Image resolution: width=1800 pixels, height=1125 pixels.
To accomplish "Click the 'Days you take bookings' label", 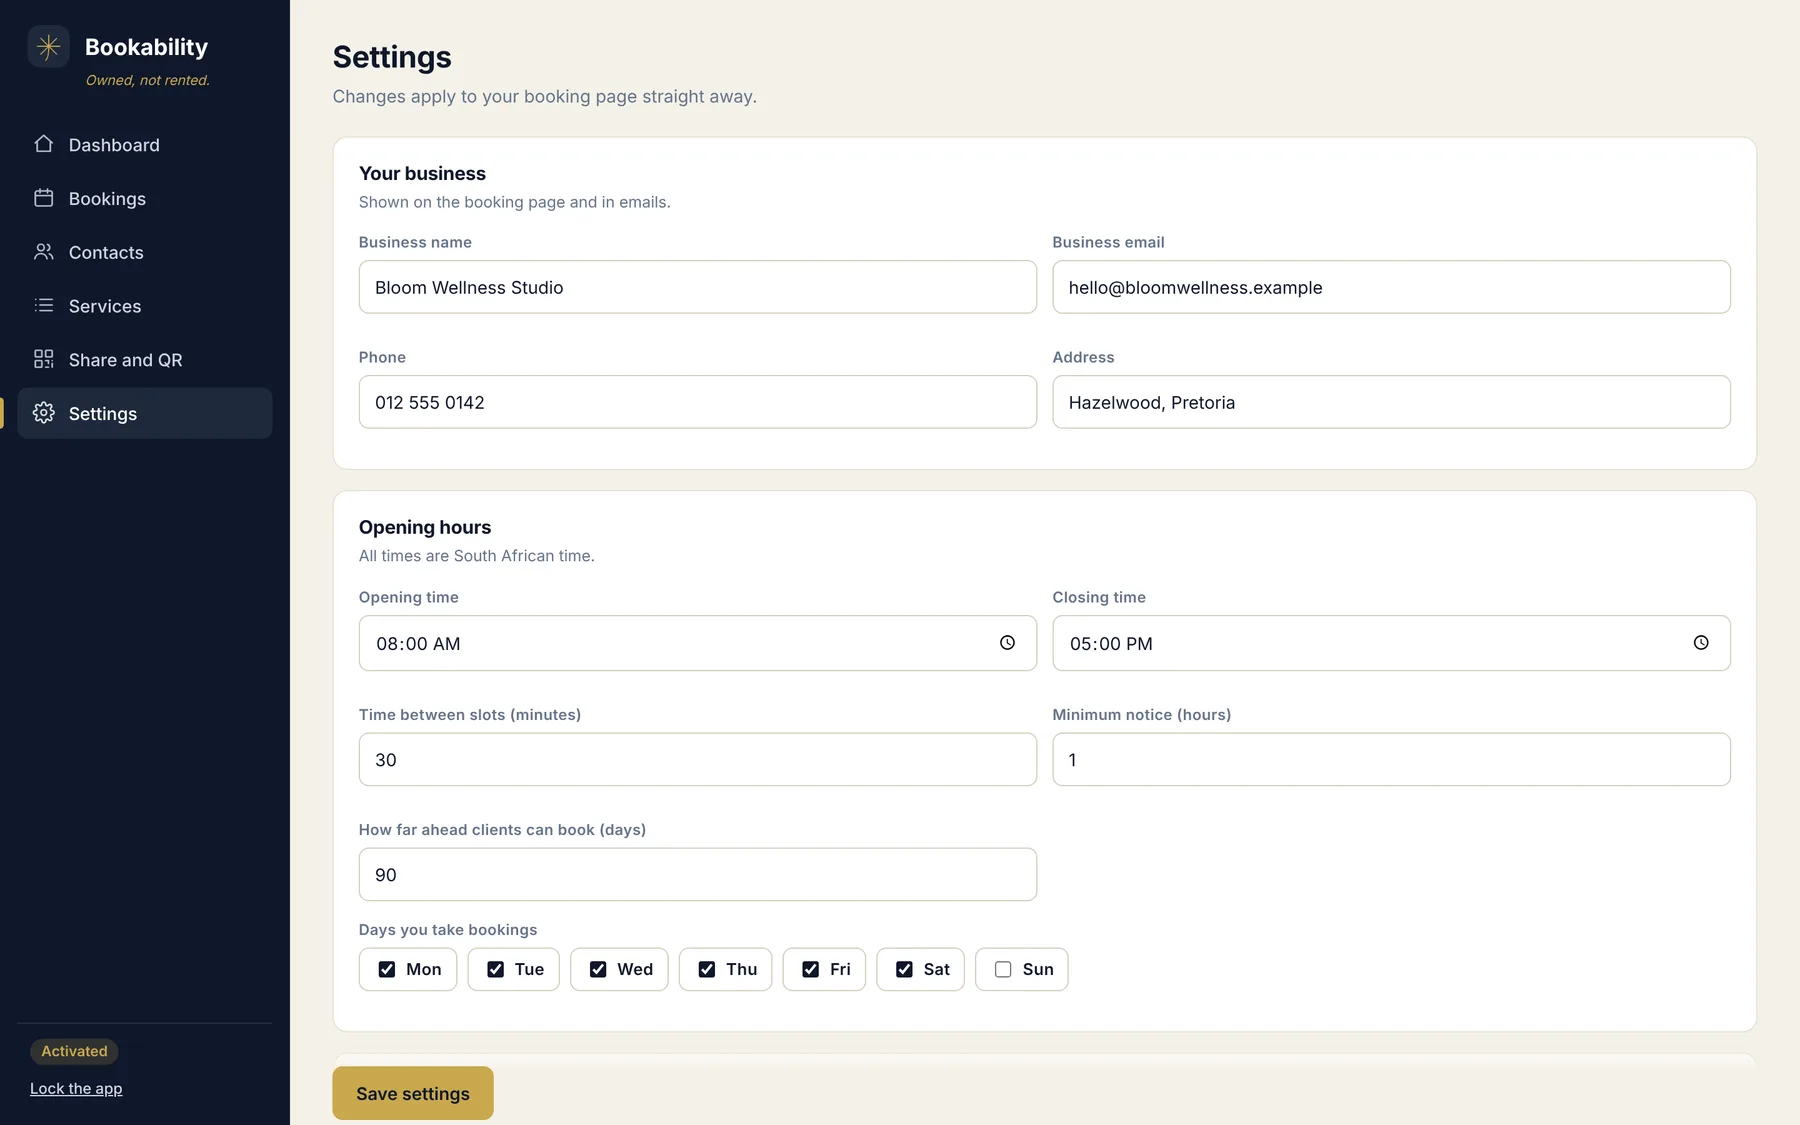I will [448, 930].
